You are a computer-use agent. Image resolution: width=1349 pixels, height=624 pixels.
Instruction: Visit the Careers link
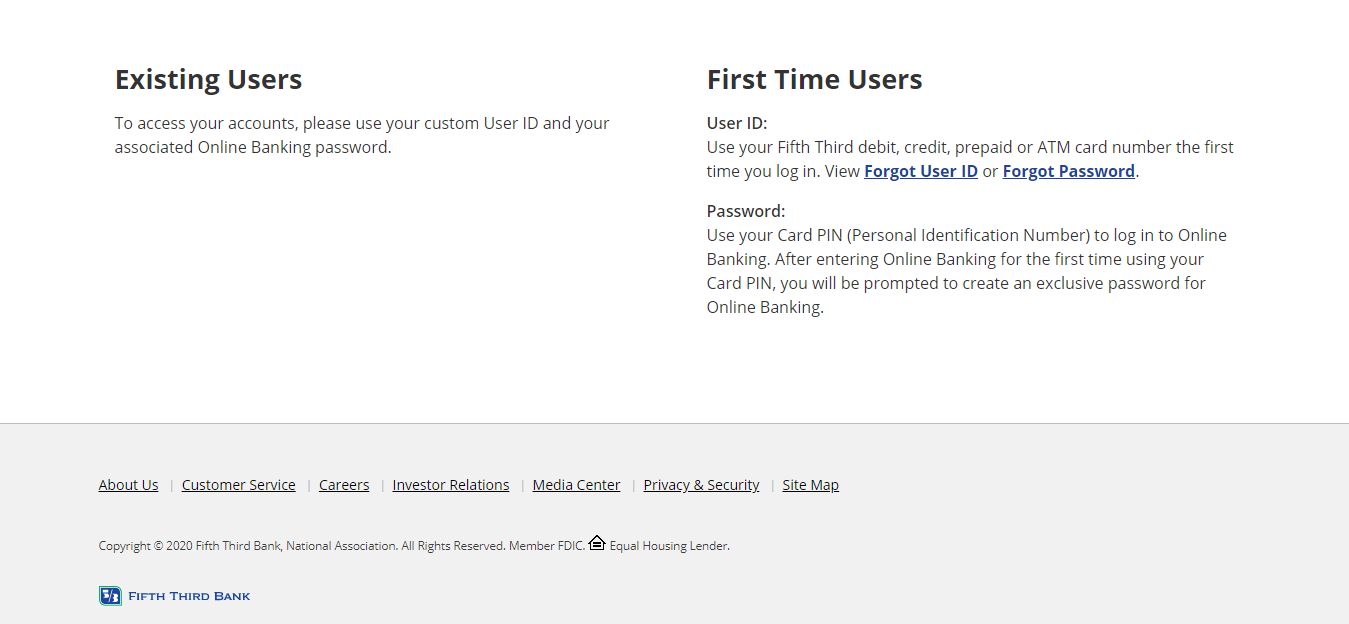(x=344, y=485)
